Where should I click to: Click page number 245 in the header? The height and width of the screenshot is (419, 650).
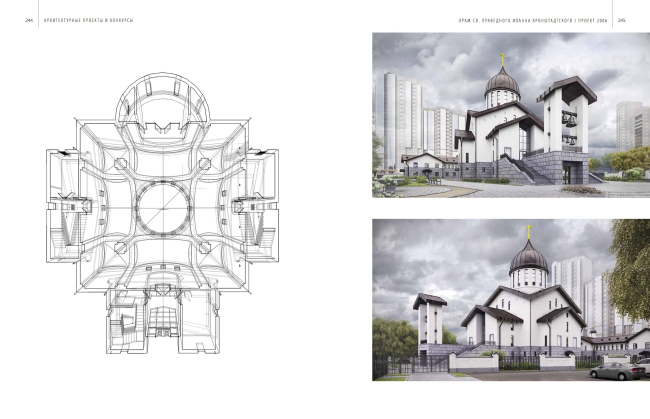click(x=621, y=18)
